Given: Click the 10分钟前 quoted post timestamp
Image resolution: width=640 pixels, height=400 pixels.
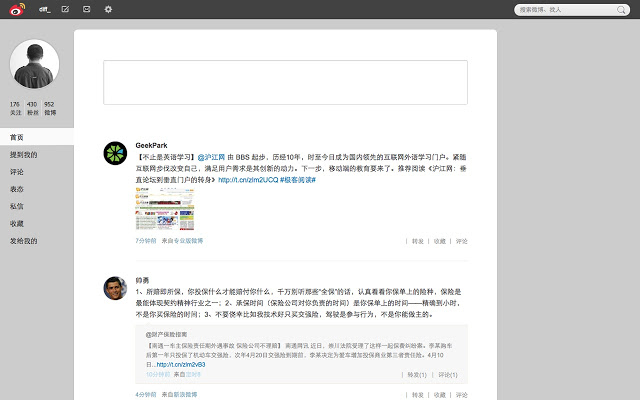Looking at the screenshot, I should tap(158, 374).
